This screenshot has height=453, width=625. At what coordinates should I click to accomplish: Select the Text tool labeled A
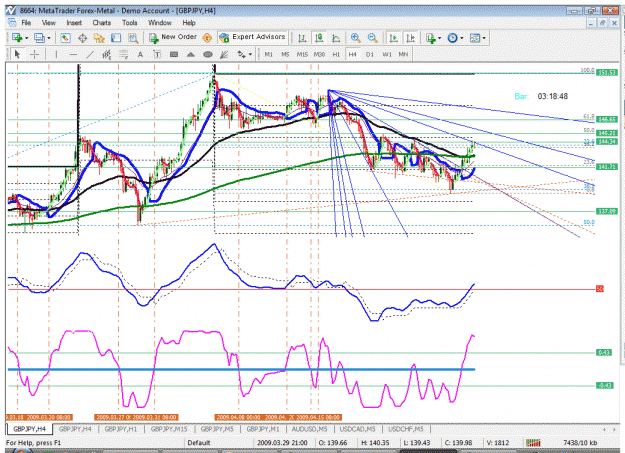[140, 54]
